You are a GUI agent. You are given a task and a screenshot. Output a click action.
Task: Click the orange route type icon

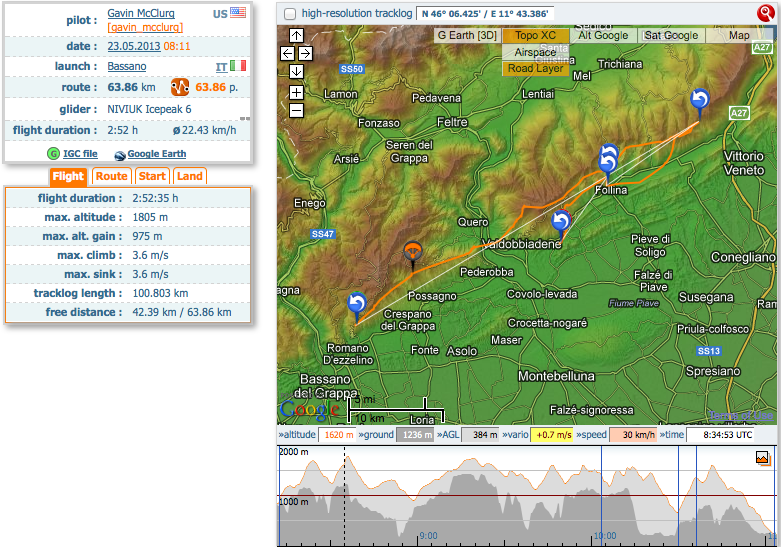(180, 87)
